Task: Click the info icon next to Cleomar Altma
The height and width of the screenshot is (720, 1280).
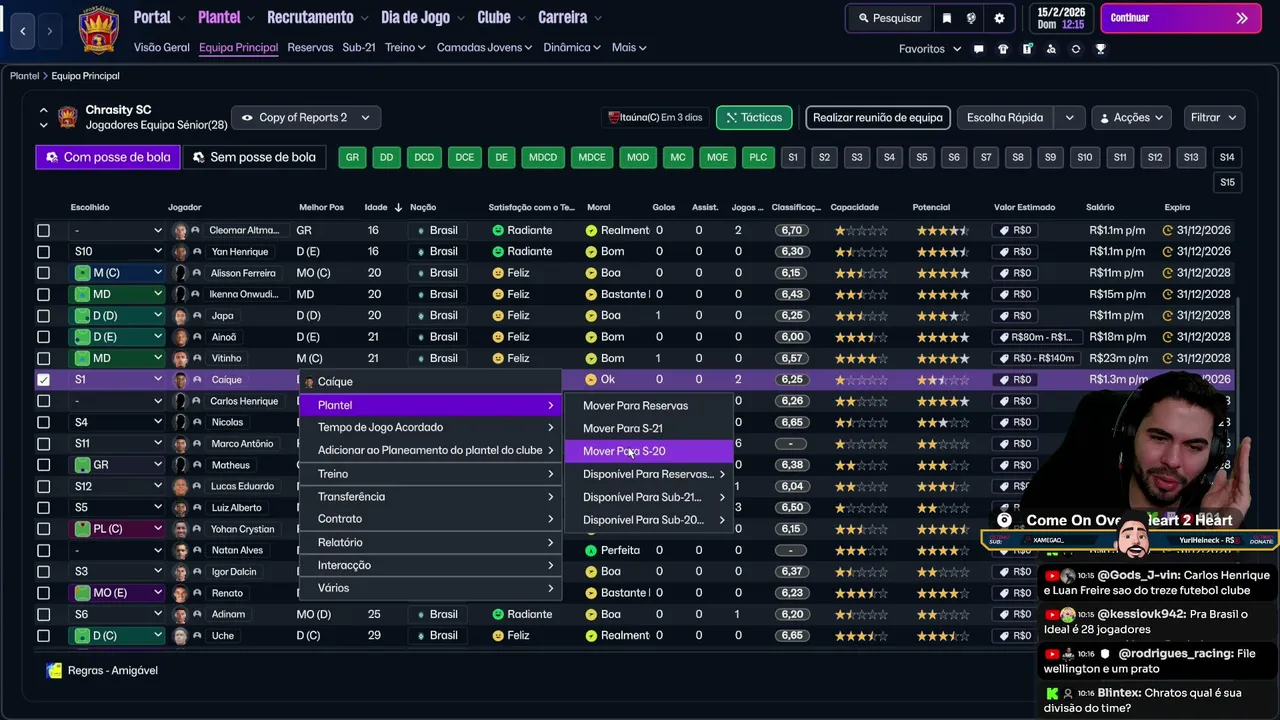Action: click(196, 230)
